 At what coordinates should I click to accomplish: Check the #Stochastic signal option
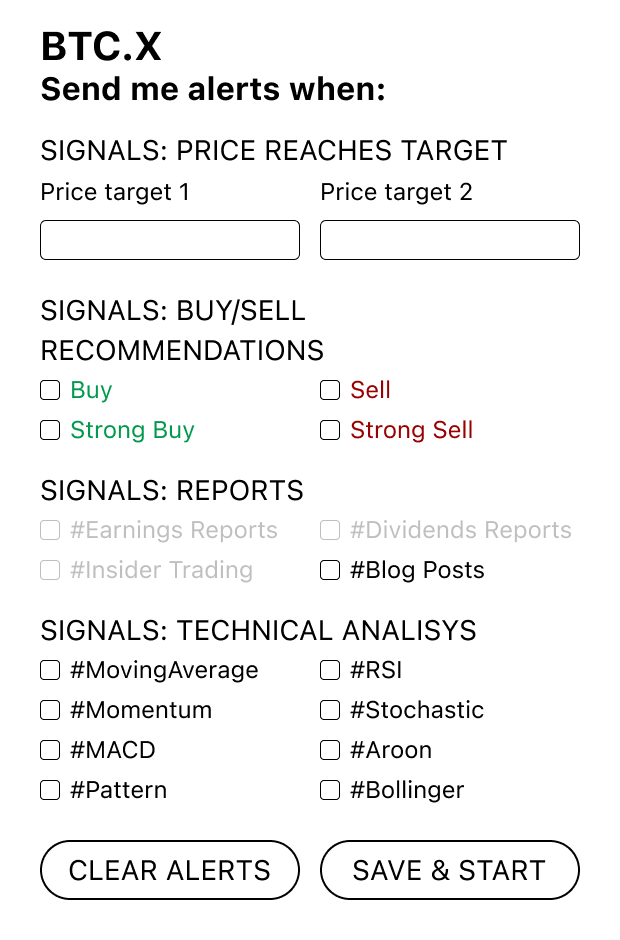point(330,710)
